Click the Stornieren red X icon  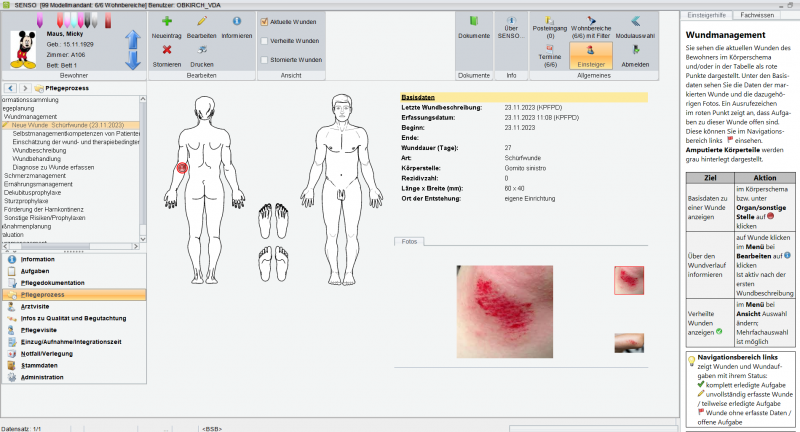166,50
